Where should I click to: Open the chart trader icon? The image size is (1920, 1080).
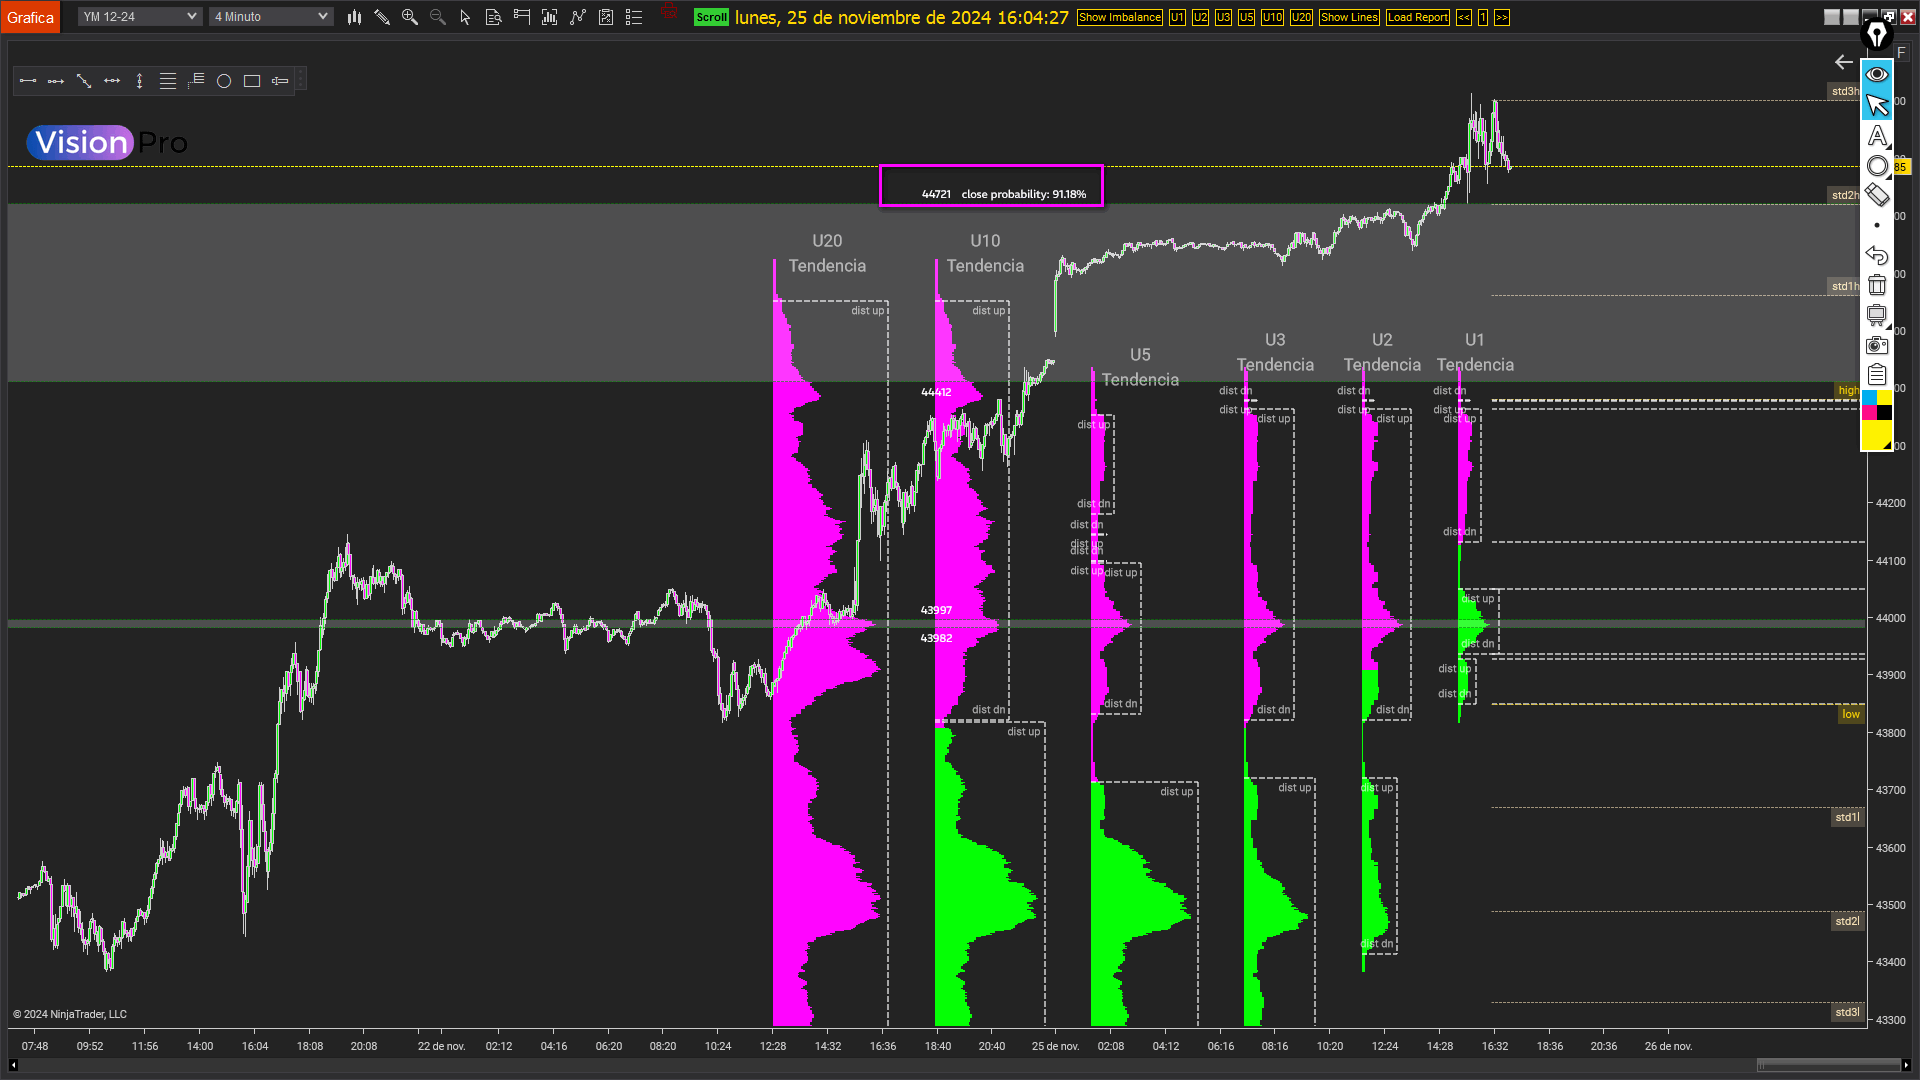click(521, 17)
